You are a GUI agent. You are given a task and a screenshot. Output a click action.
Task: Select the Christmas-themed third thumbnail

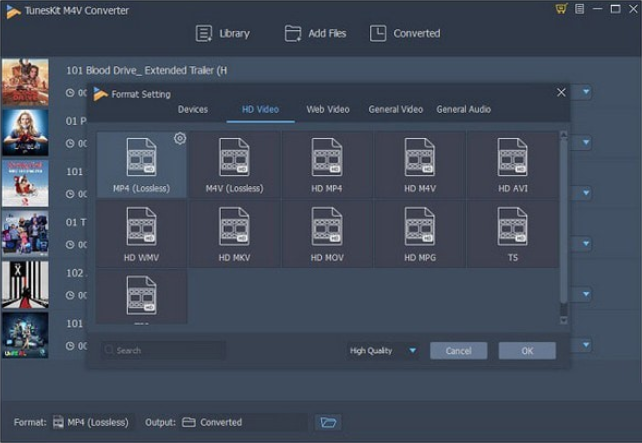25,183
